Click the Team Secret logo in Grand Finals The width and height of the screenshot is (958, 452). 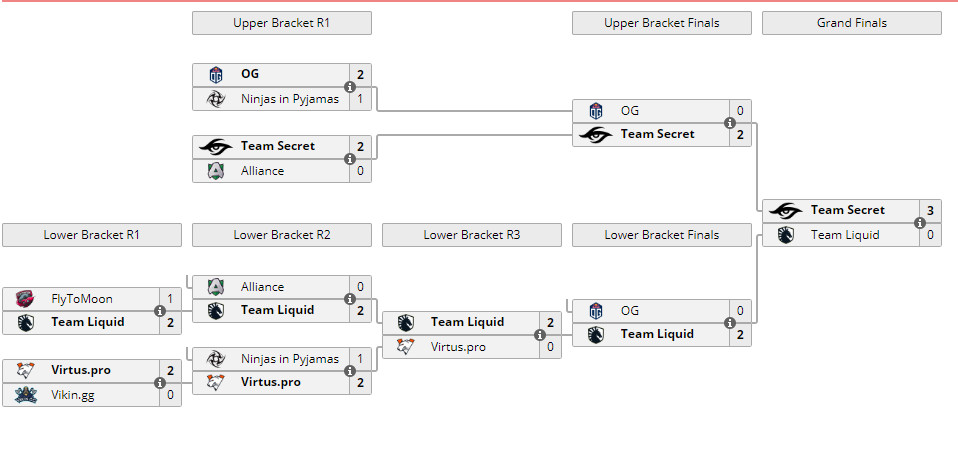(786, 211)
